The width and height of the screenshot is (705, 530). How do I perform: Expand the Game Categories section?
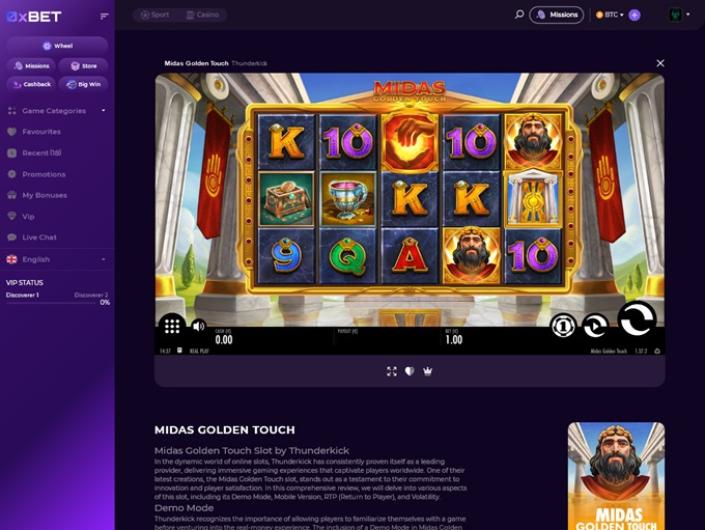click(x=57, y=111)
